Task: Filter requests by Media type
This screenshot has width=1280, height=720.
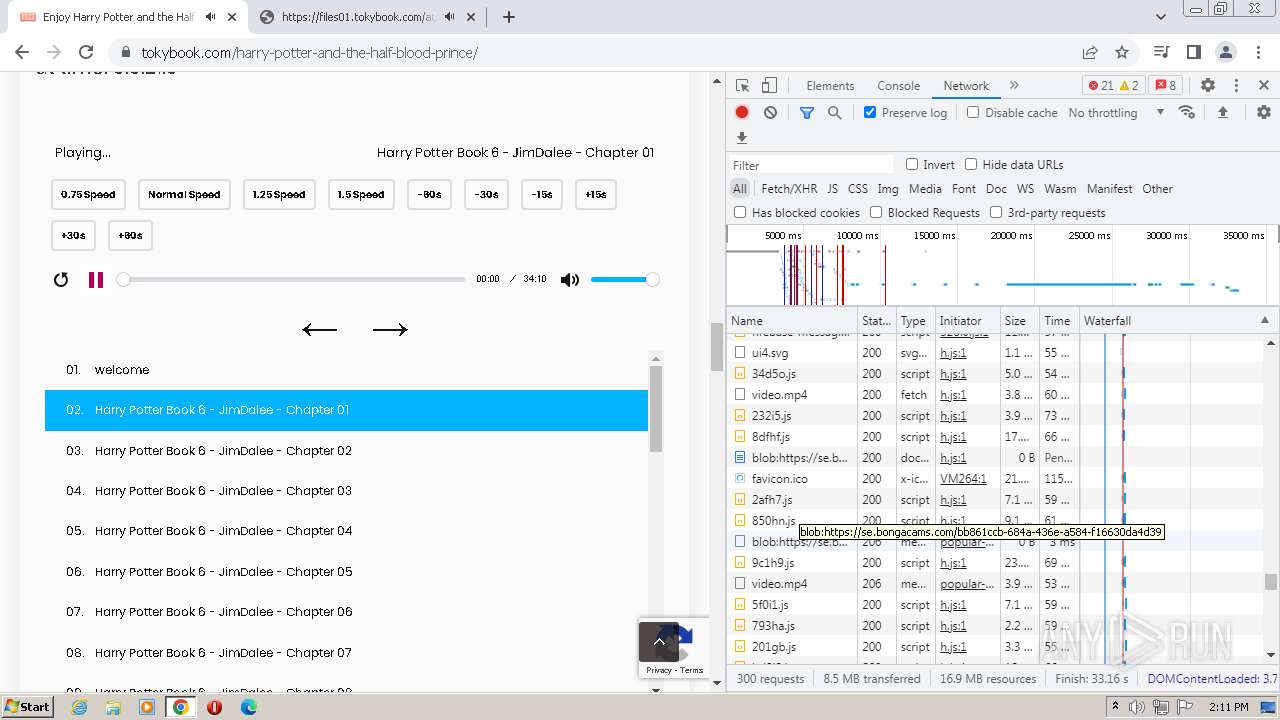Action: coord(925,188)
